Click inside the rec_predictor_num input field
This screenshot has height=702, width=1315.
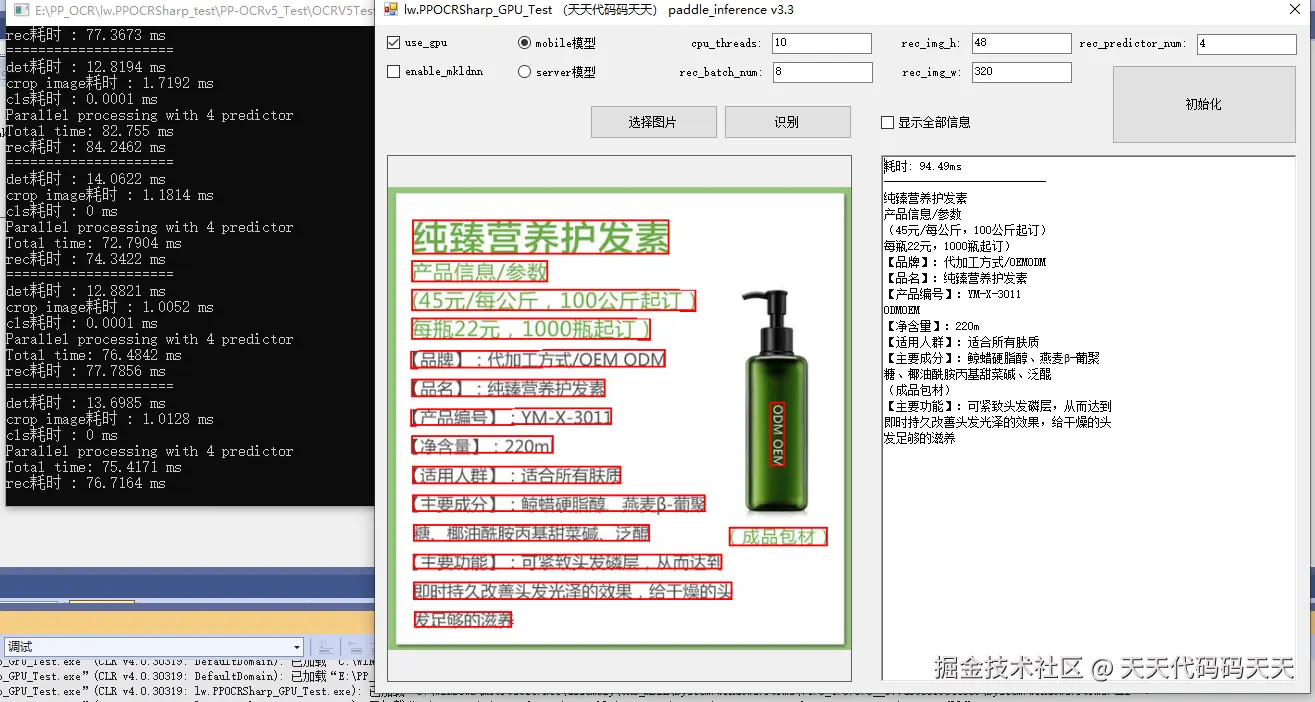1246,42
